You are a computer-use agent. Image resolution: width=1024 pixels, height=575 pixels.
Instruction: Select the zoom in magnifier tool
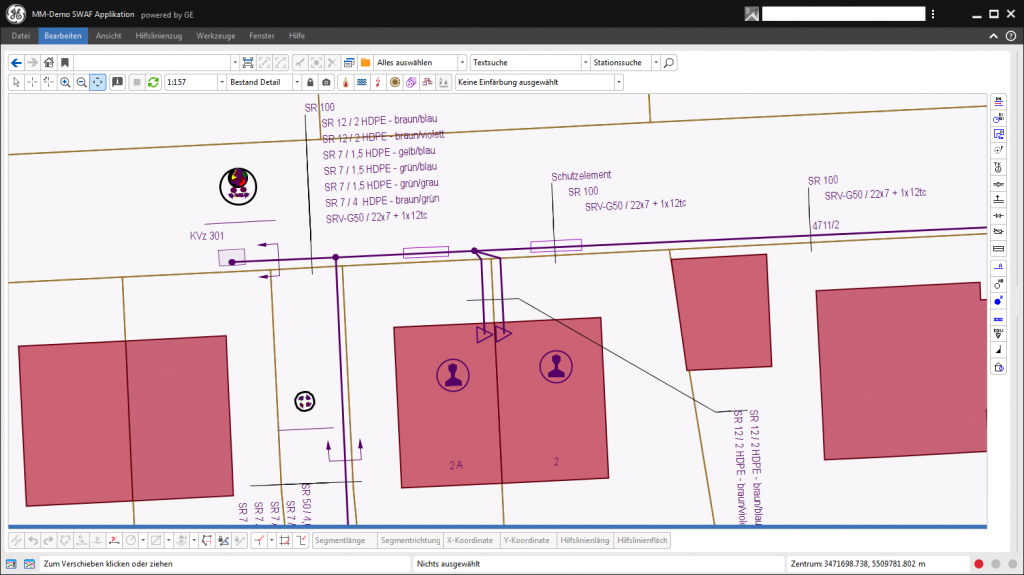pyautogui.click(x=65, y=82)
